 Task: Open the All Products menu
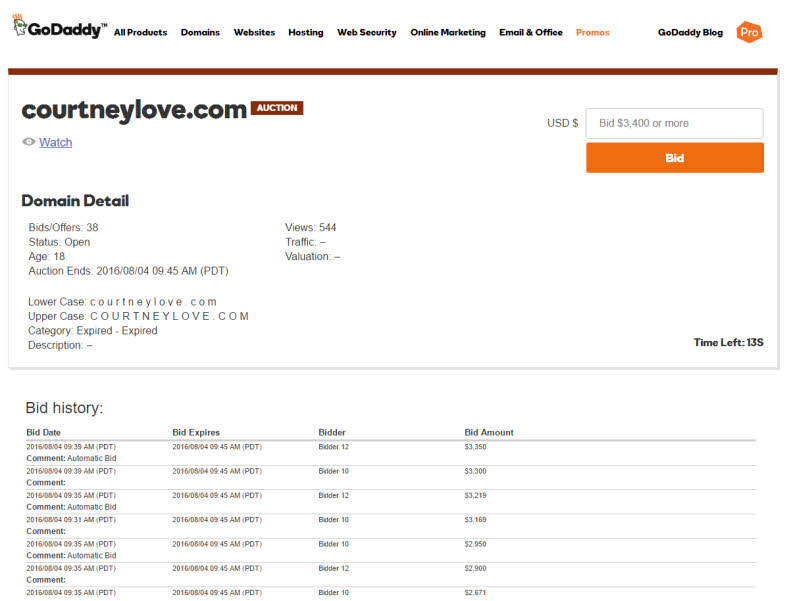140,32
